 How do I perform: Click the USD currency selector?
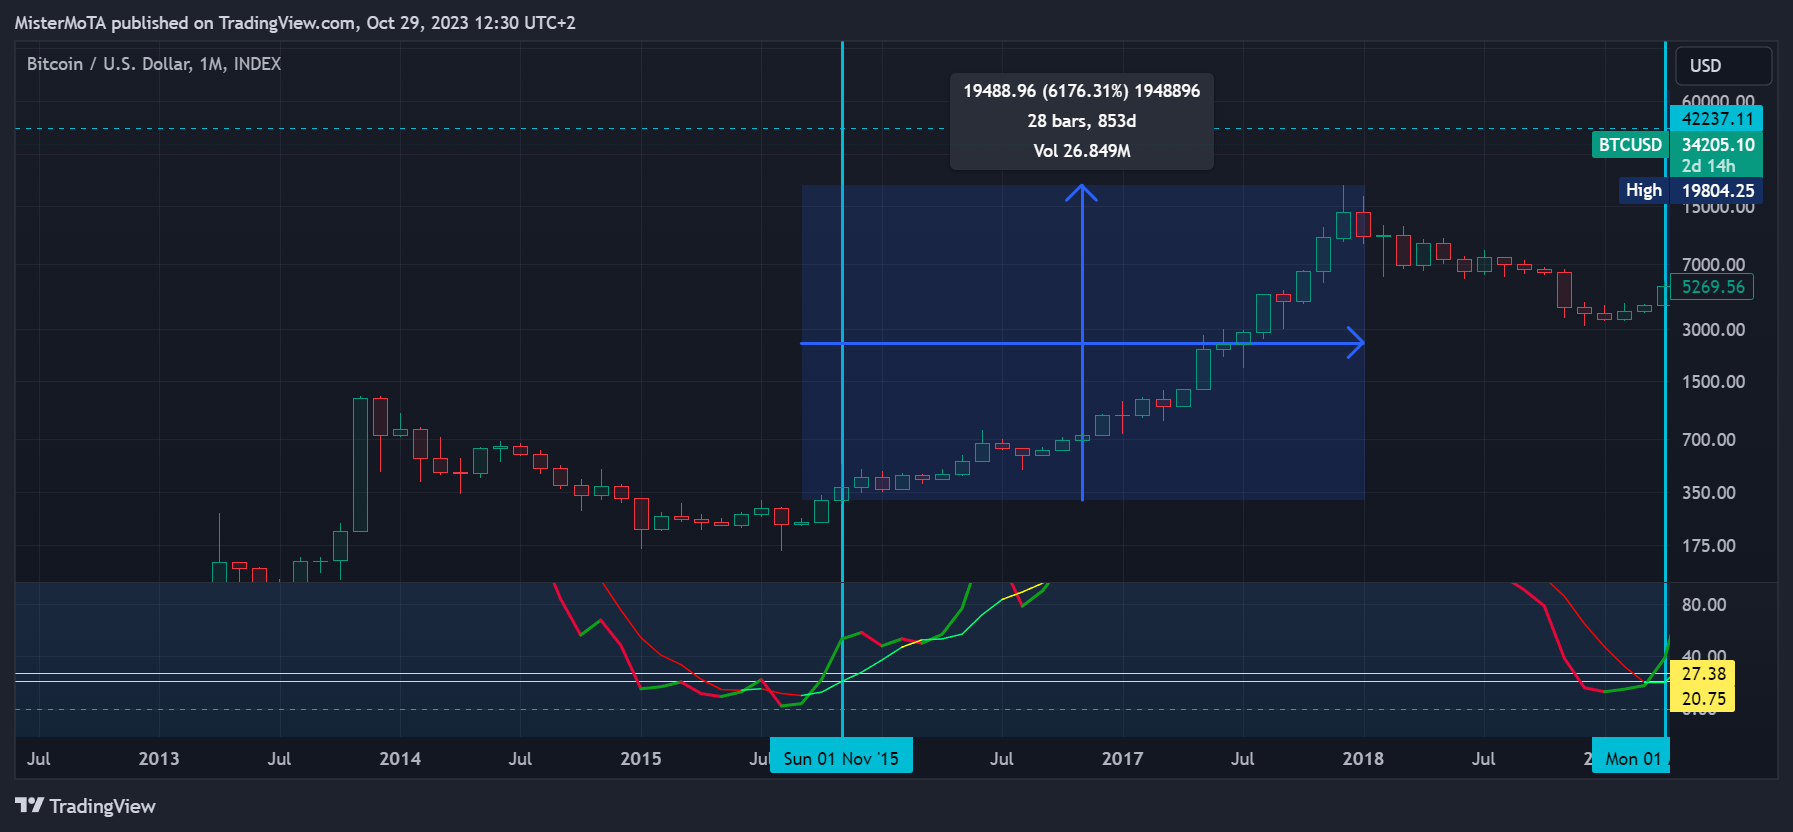pyautogui.click(x=1723, y=66)
